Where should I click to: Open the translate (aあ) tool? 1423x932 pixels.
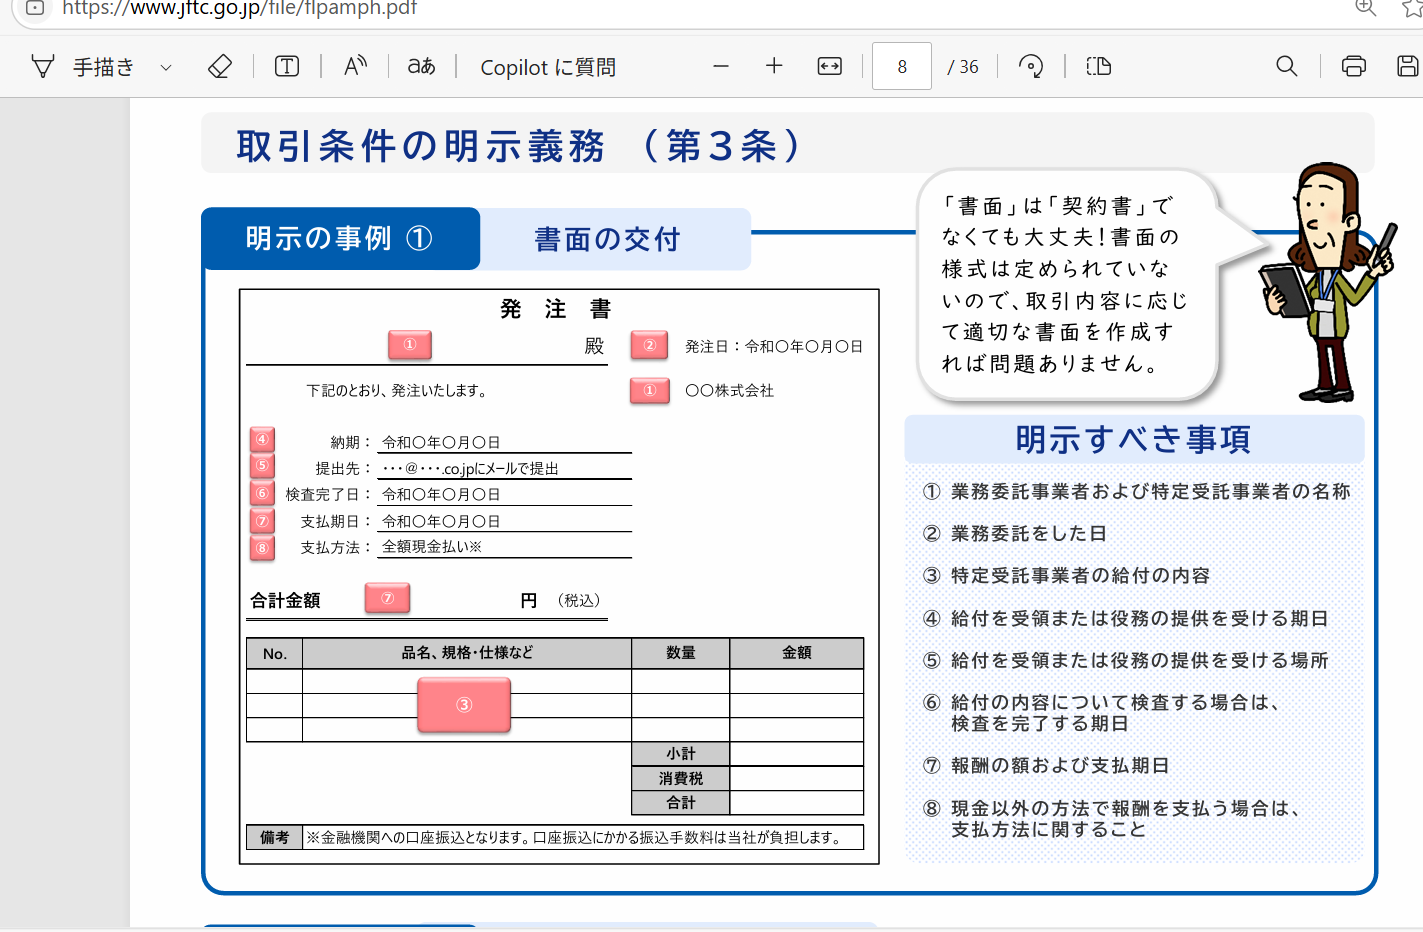click(421, 67)
